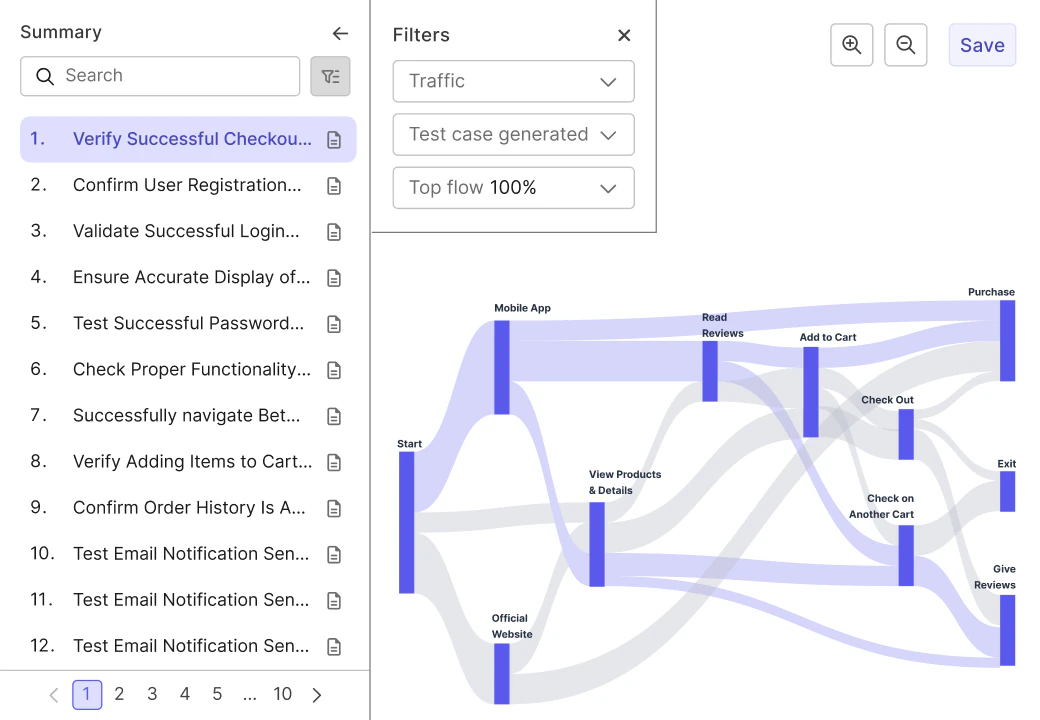The width and height of the screenshot is (1040, 720).
Task: Expand the Test case generated dropdown
Action: 513,135
